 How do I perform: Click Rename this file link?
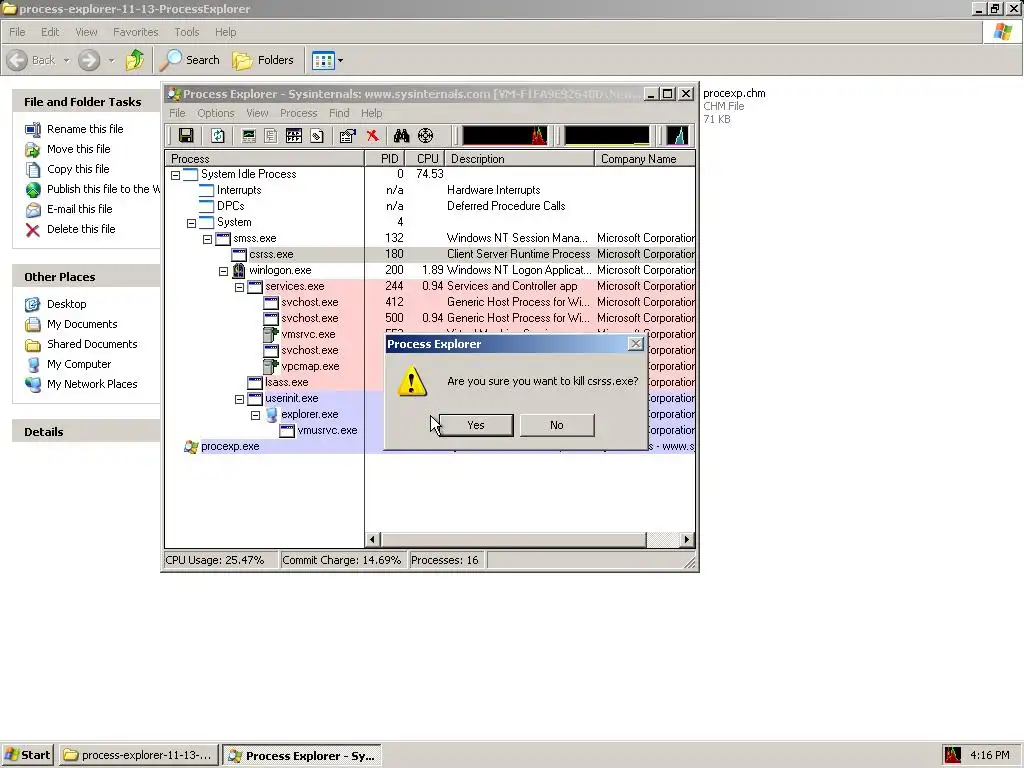(85, 129)
